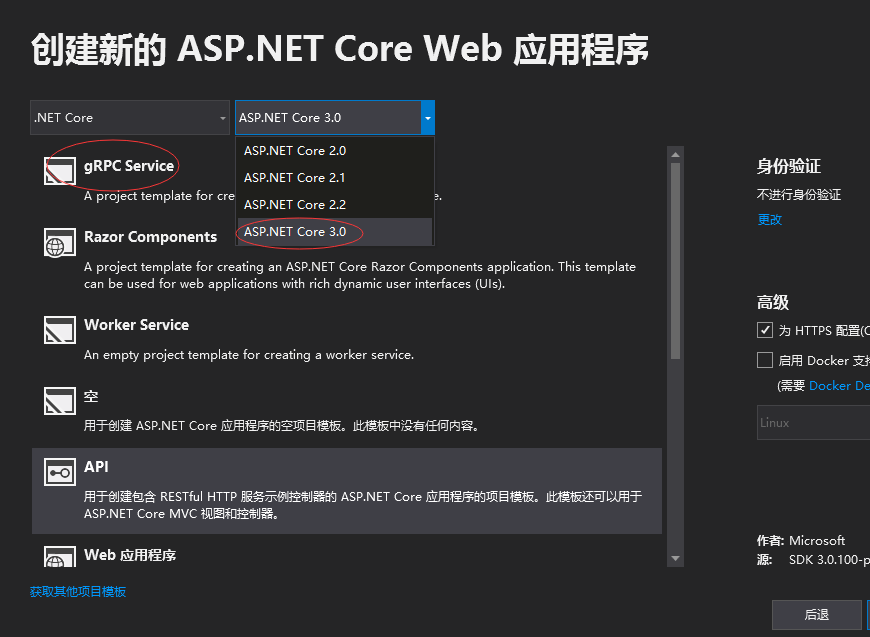Screen dimensions: 870x637
Task: Collapse the ASP.NET Core 3.0 version dropdown
Action: point(428,118)
